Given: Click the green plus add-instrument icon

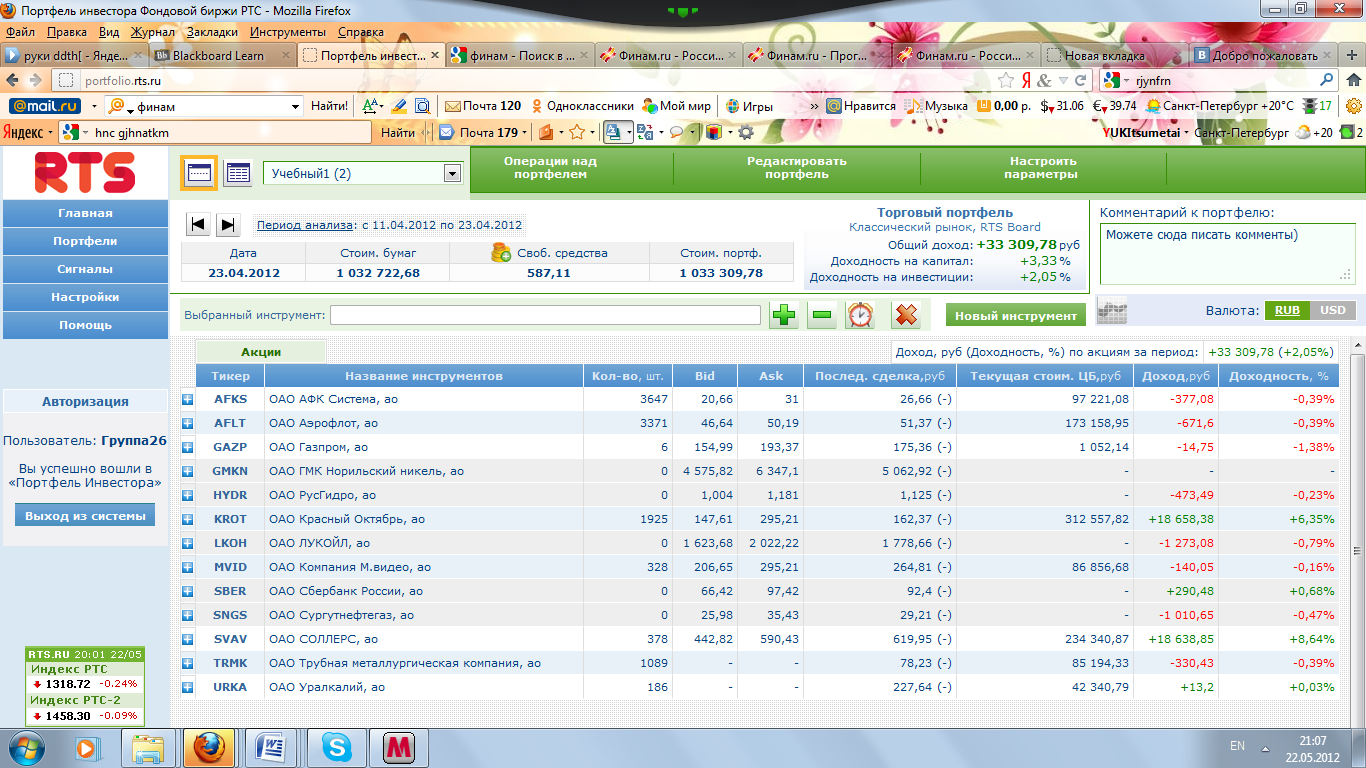Looking at the screenshot, I should point(784,315).
